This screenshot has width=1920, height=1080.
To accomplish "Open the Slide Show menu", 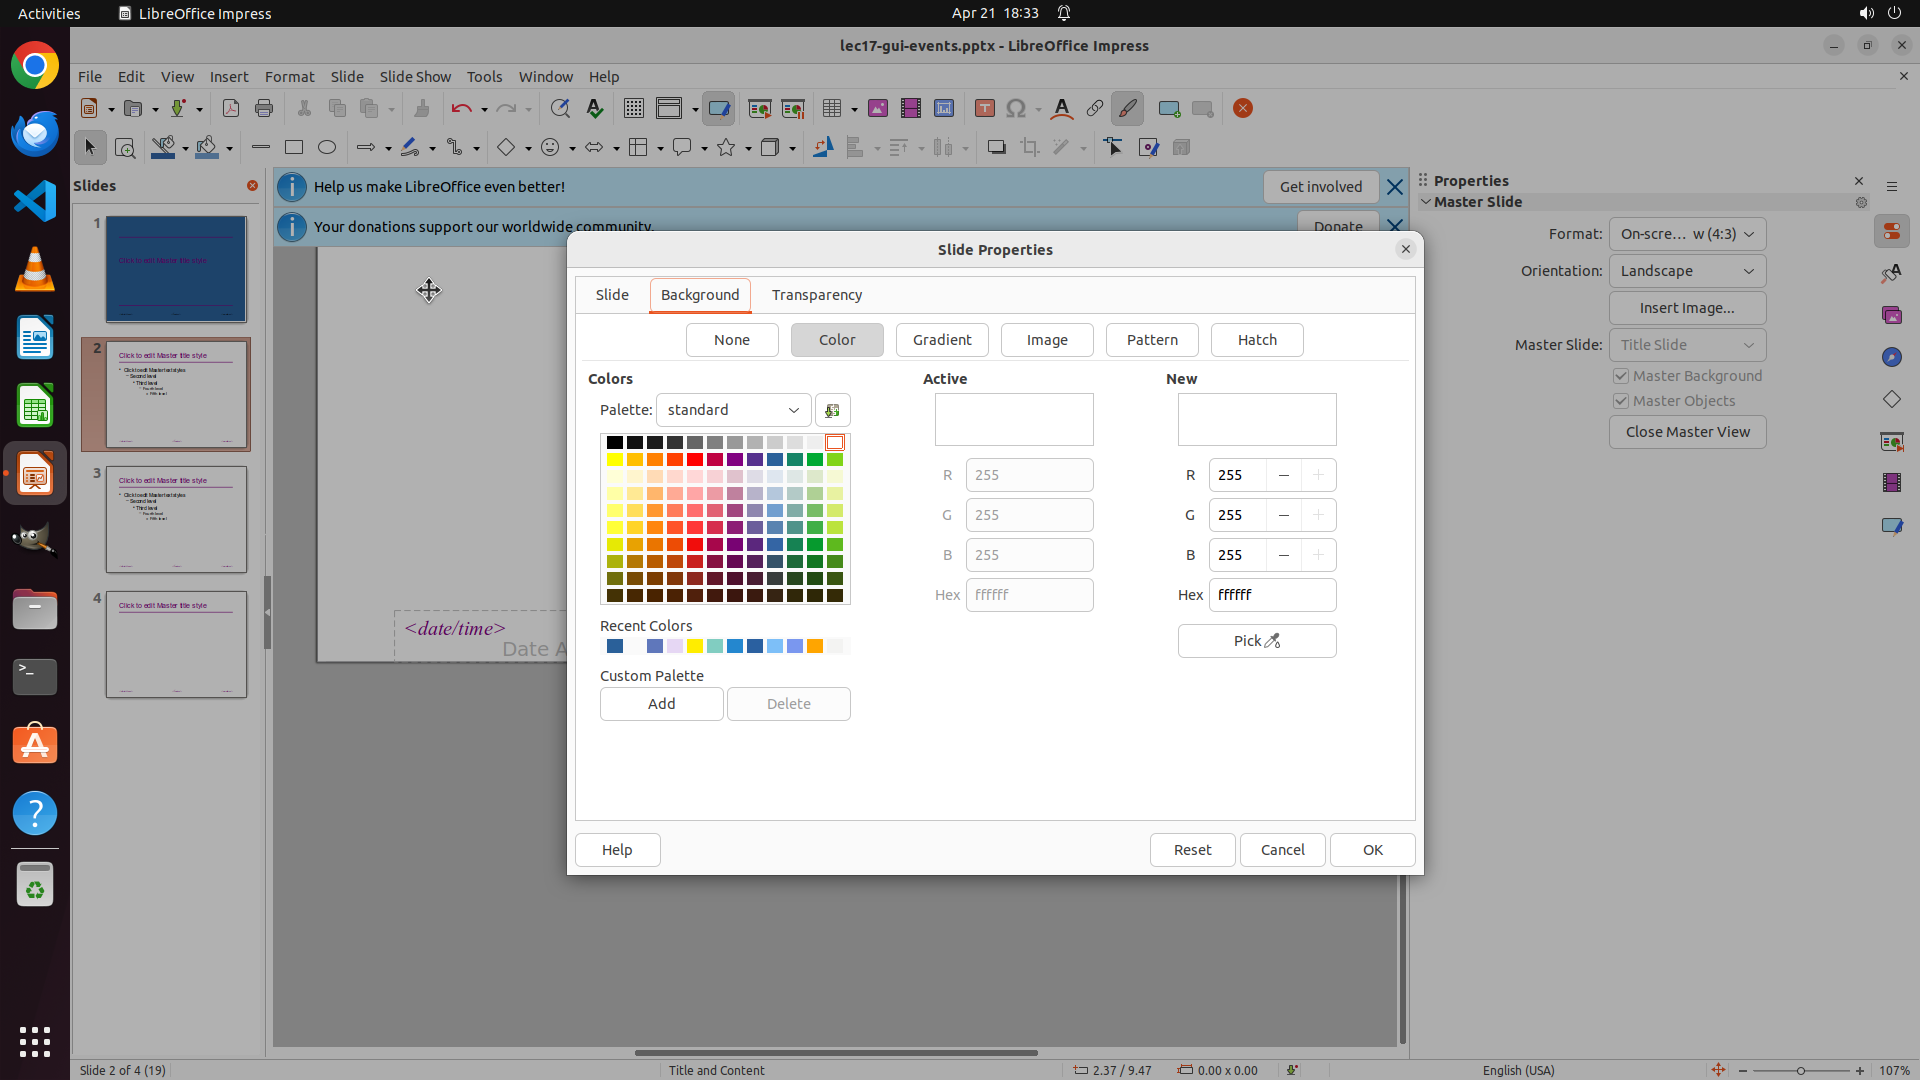I will pyautogui.click(x=415, y=77).
